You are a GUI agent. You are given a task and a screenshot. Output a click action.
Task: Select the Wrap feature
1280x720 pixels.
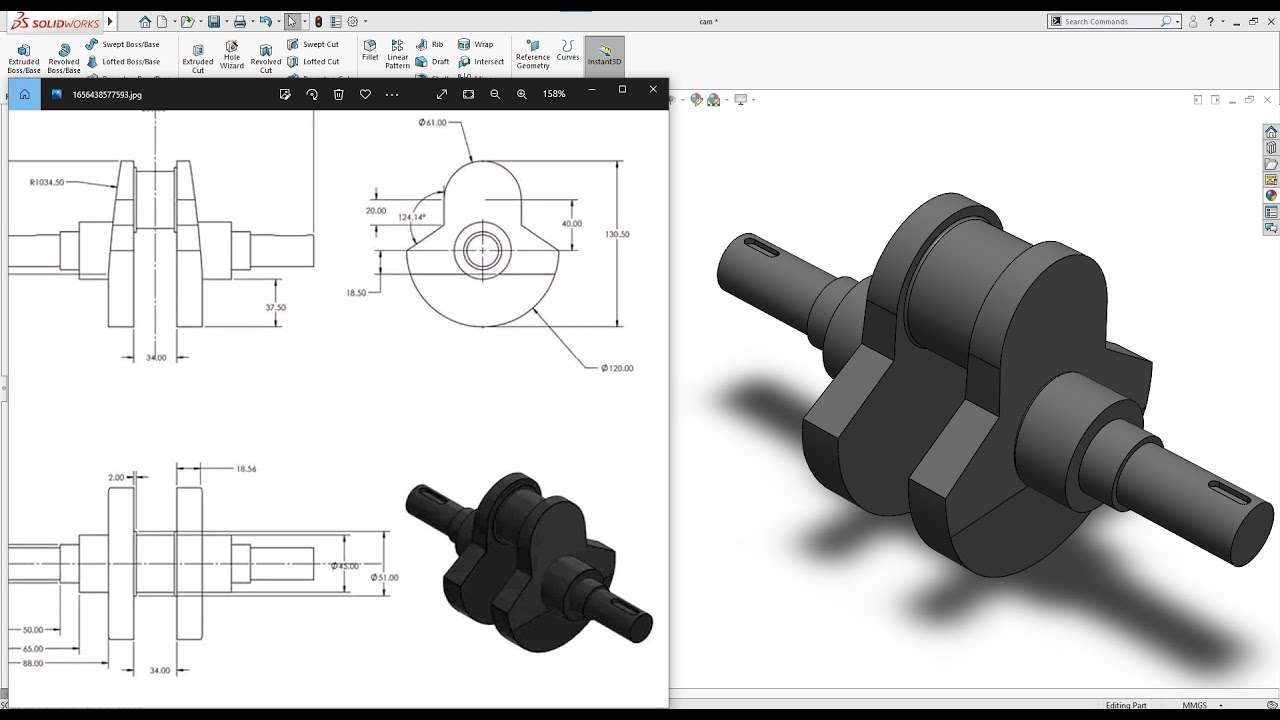476,44
